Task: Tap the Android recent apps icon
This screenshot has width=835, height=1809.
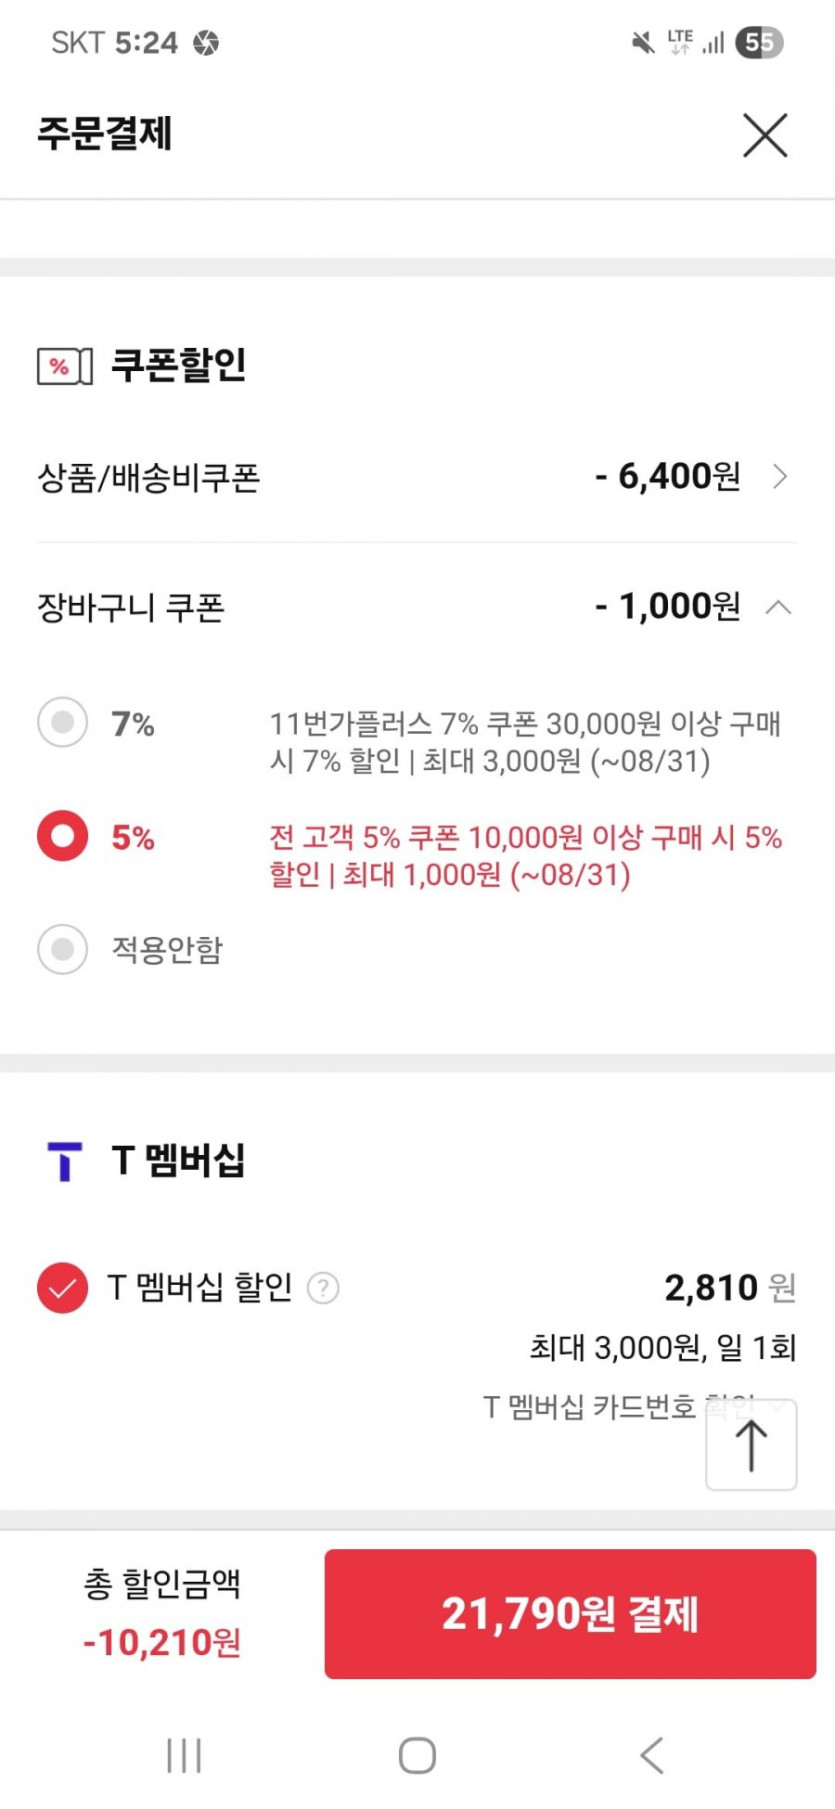Action: (x=184, y=1755)
